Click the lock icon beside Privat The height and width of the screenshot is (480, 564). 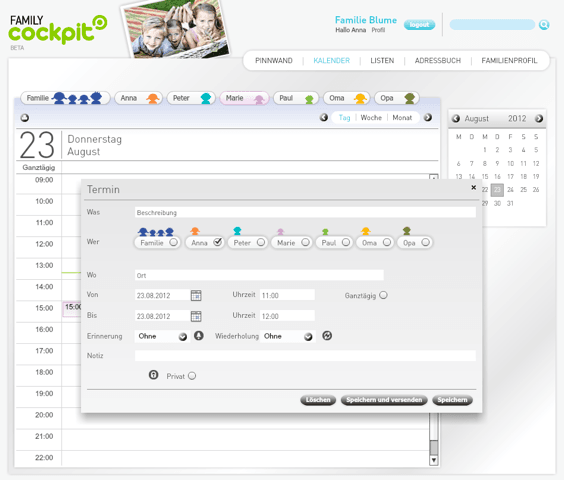coord(154,375)
